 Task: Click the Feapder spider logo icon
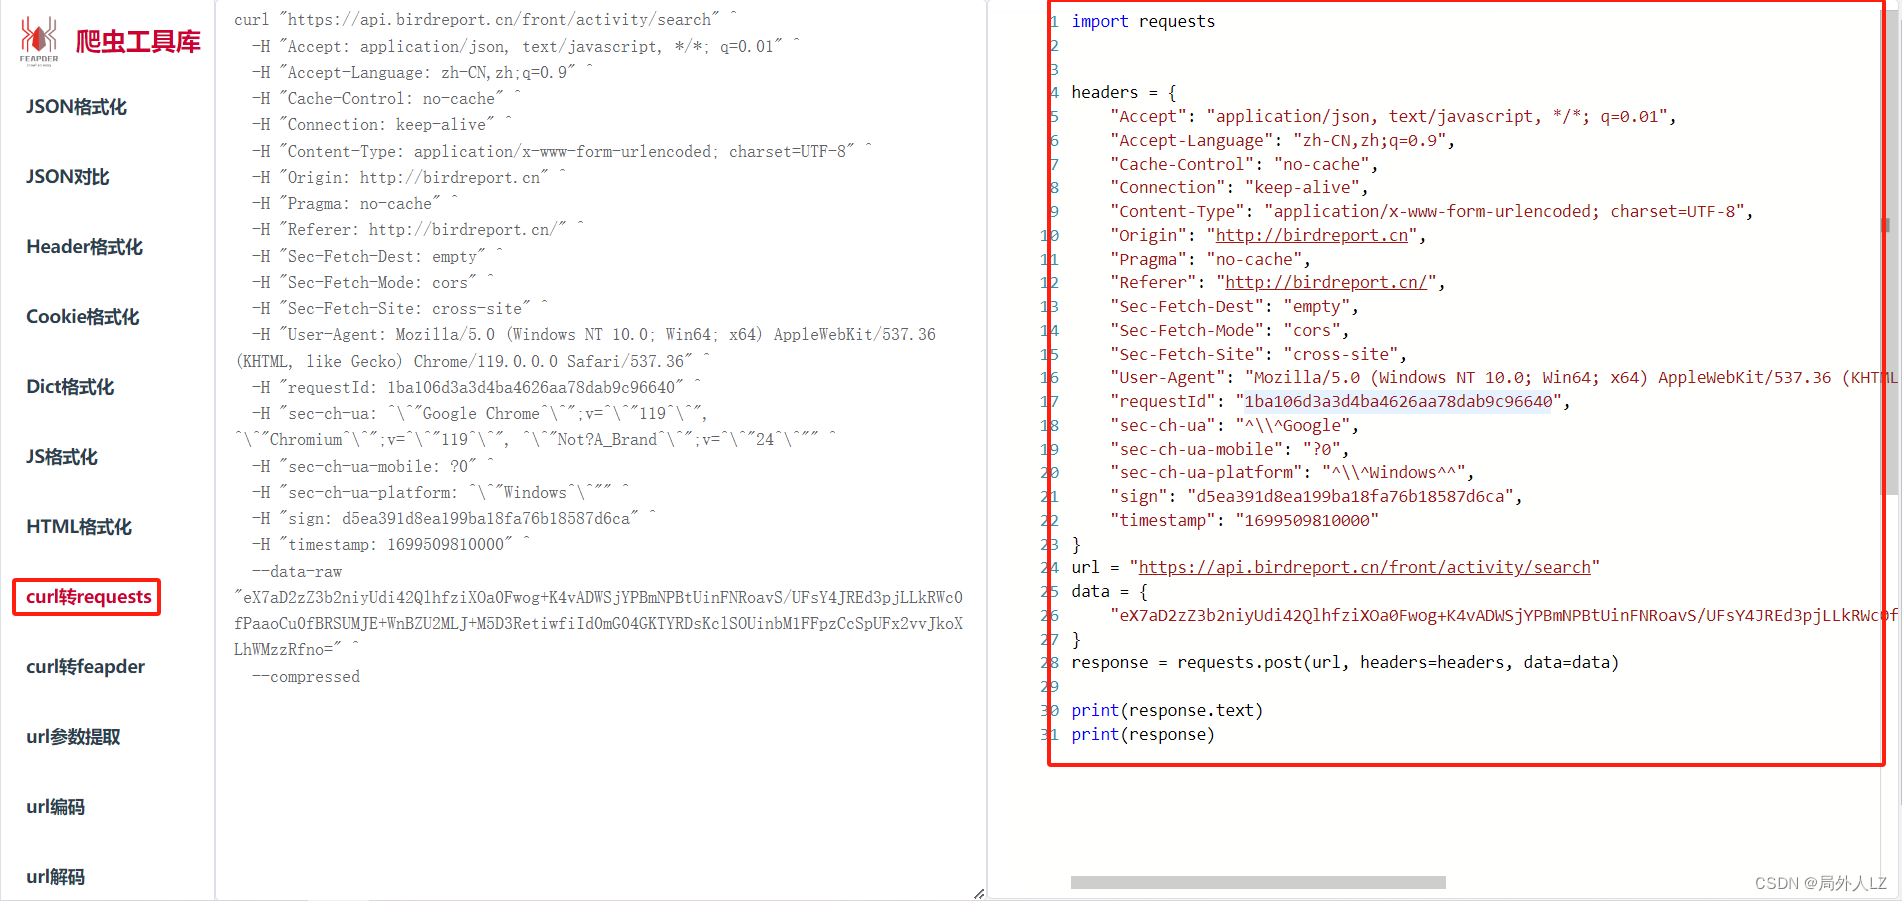[x=39, y=40]
